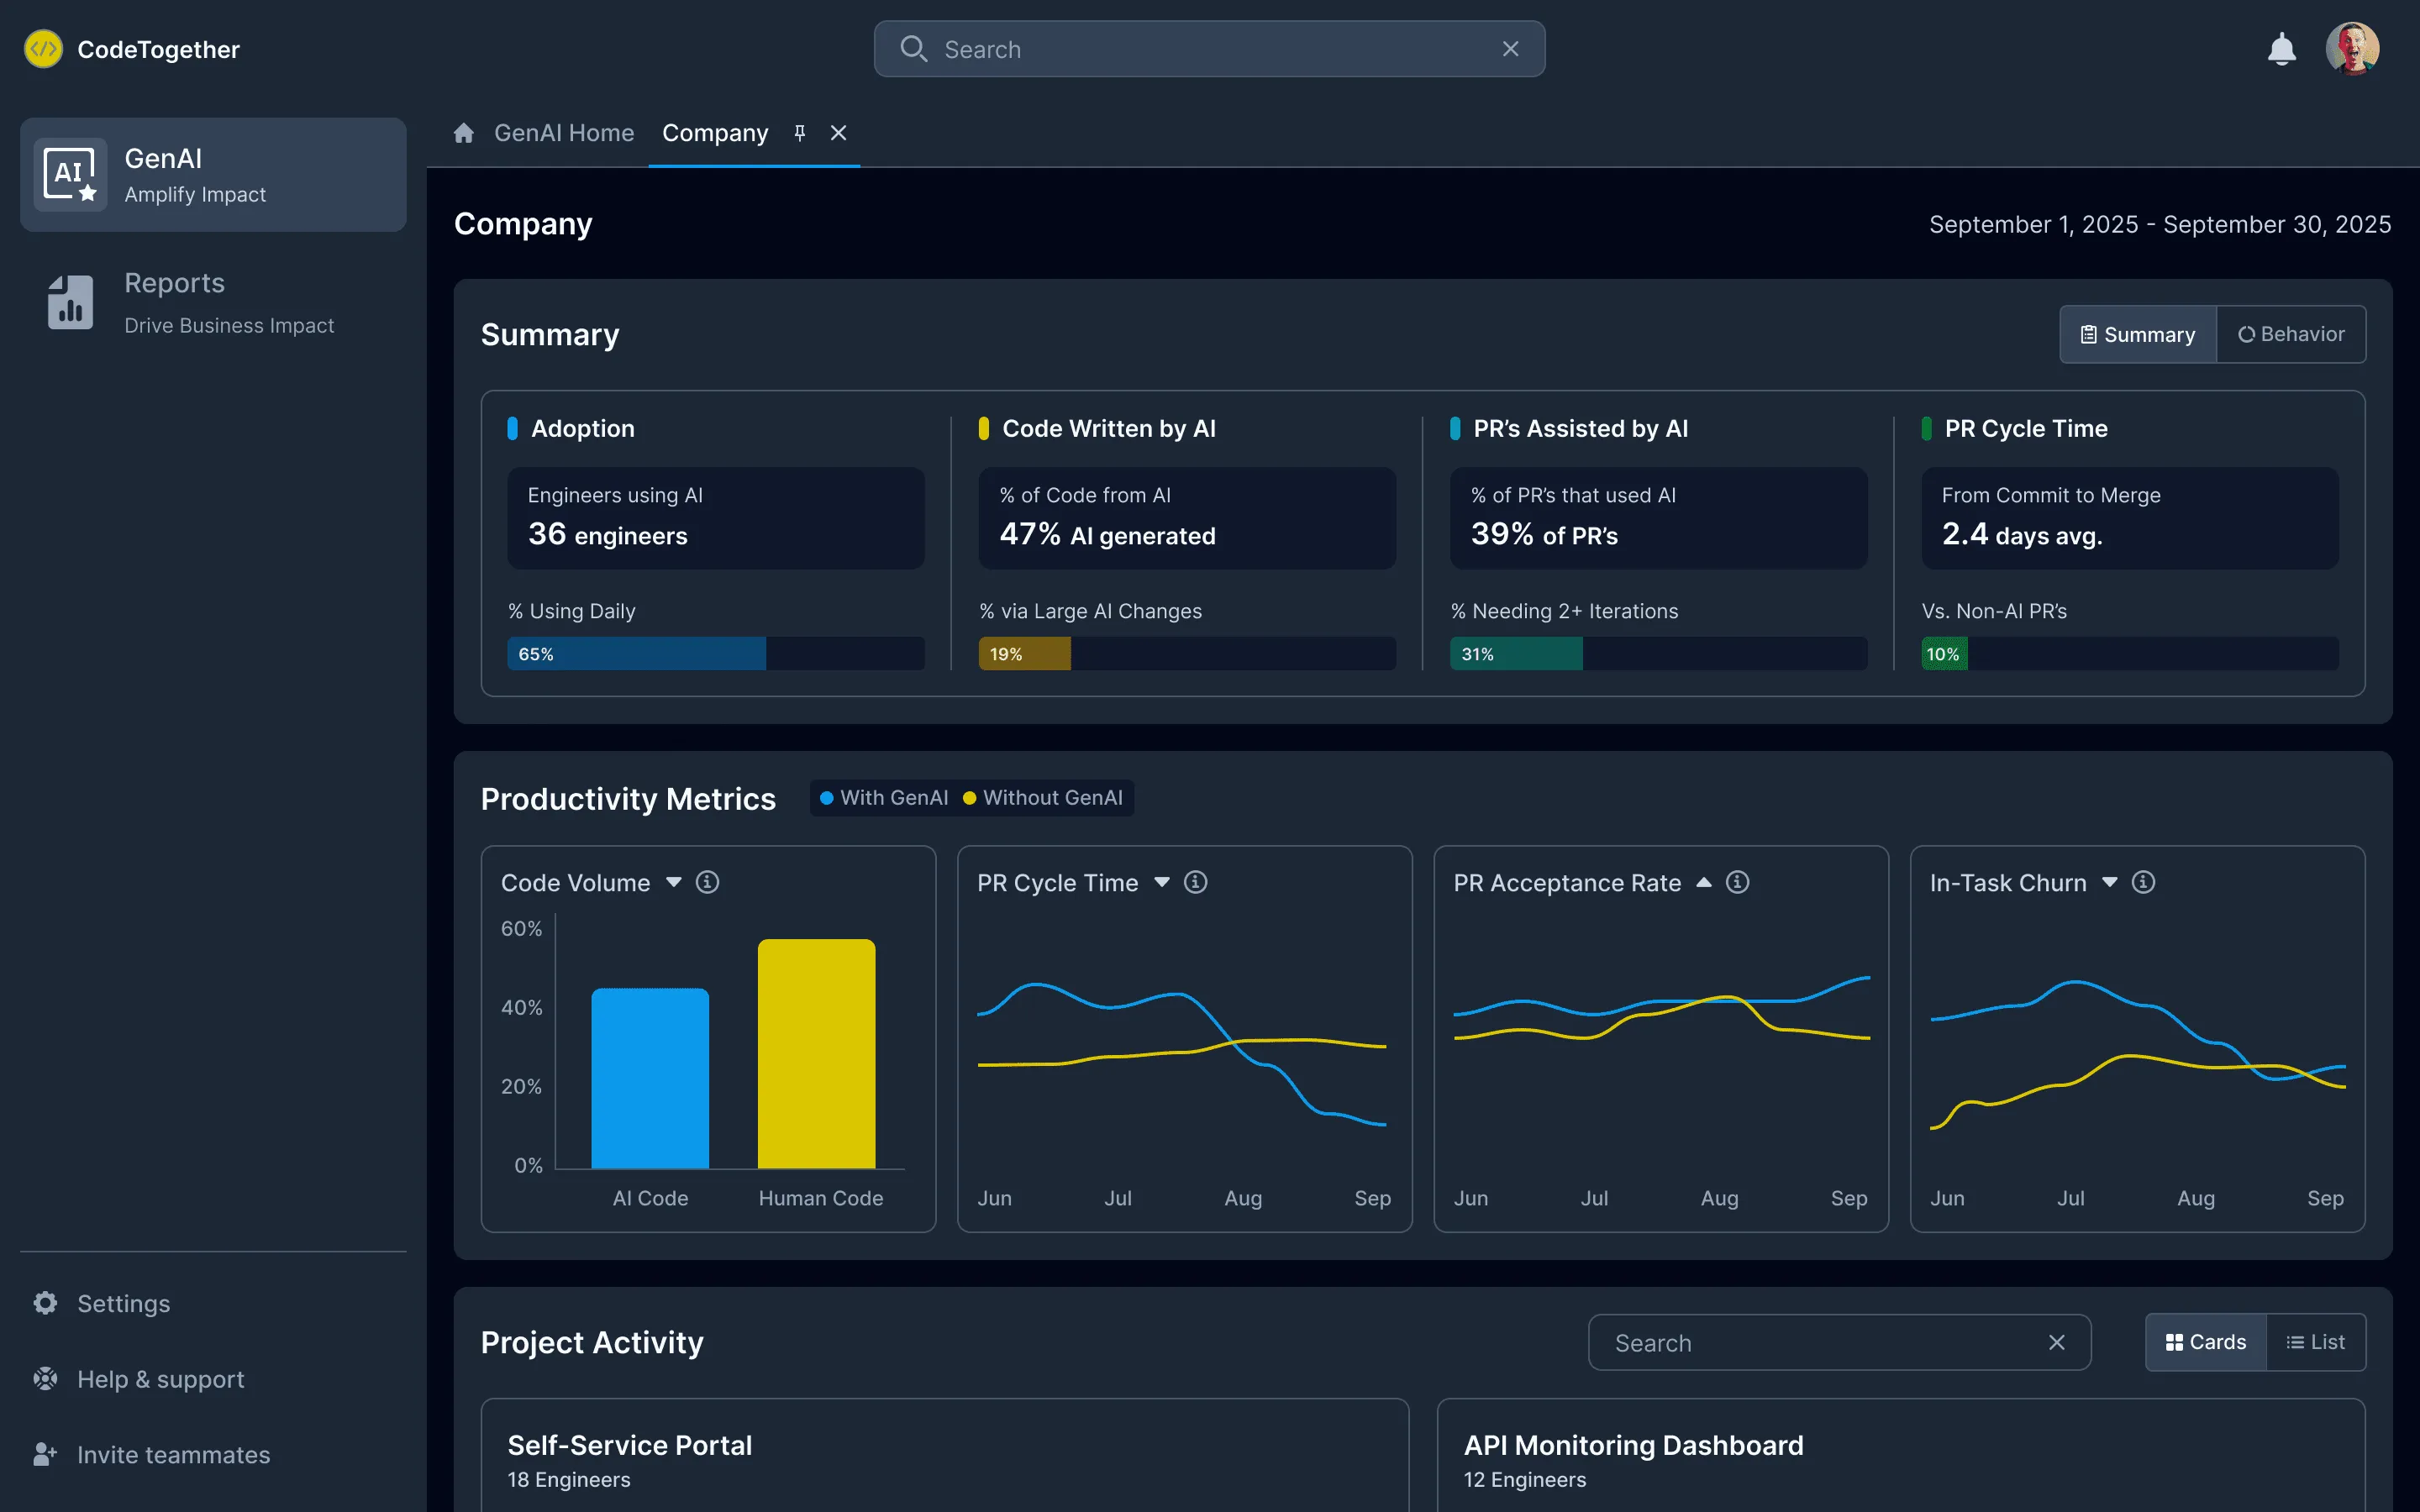2420x1512 pixels.
Task: Open Settings in the sidebar
Action: click(123, 1303)
